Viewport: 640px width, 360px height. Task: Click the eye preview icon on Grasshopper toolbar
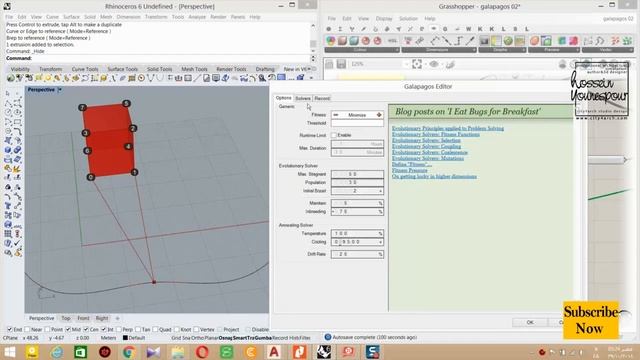[433, 64]
